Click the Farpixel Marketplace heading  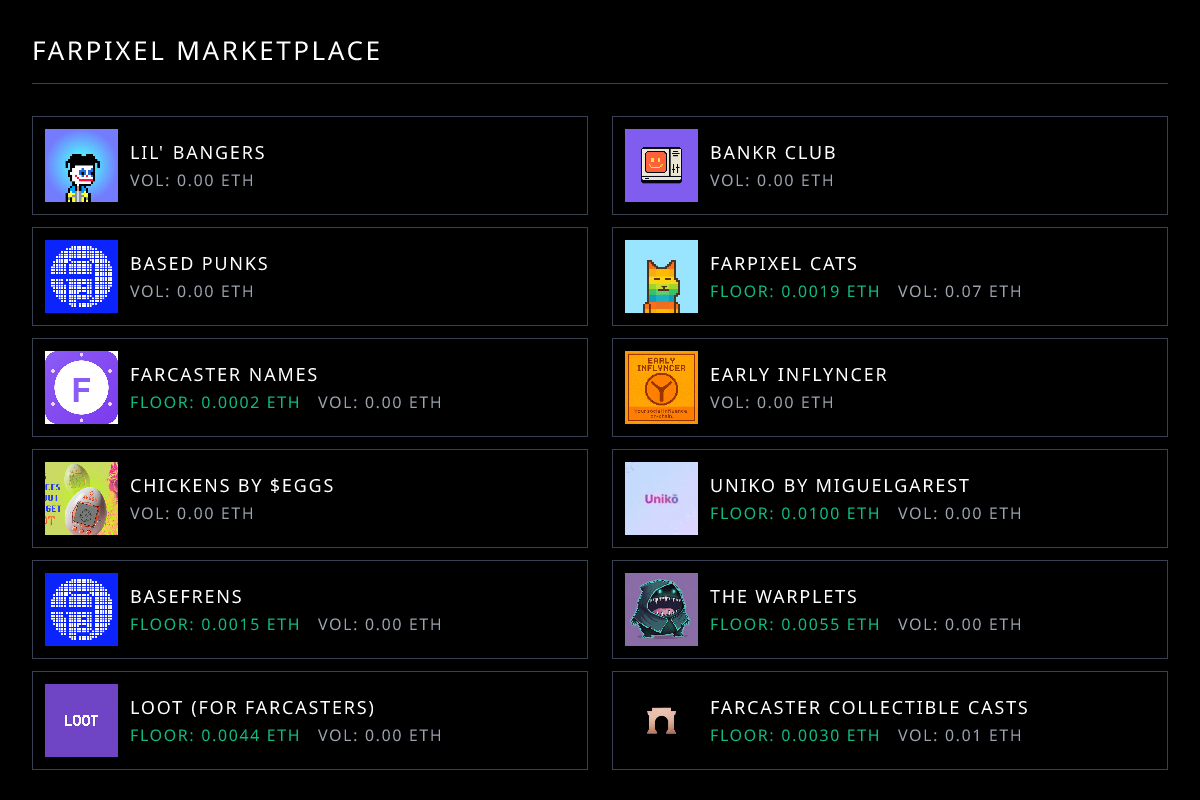pyautogui.click(x=207, y=51)
